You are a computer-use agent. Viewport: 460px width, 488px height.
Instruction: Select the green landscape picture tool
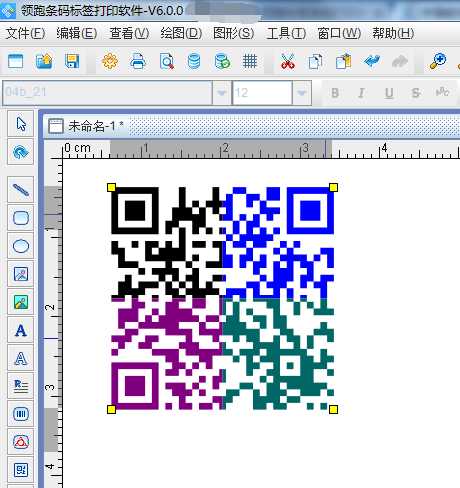pos(21,302)
